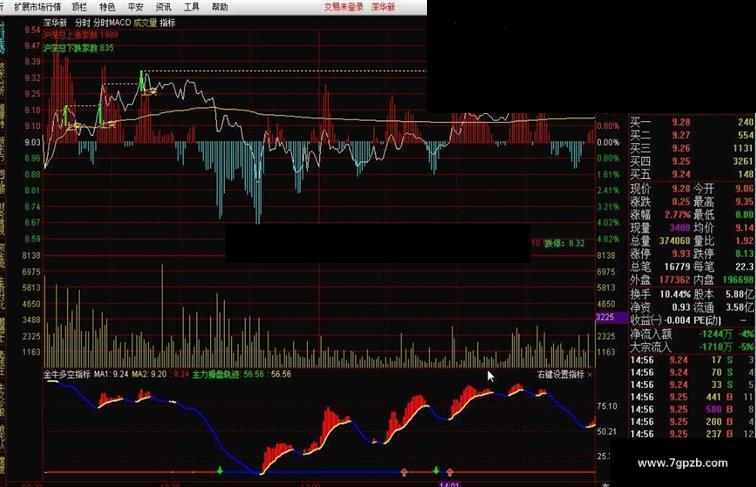Screen dimensions: 756x487
Task: Open the 帮助 menu
Action: 220,7
